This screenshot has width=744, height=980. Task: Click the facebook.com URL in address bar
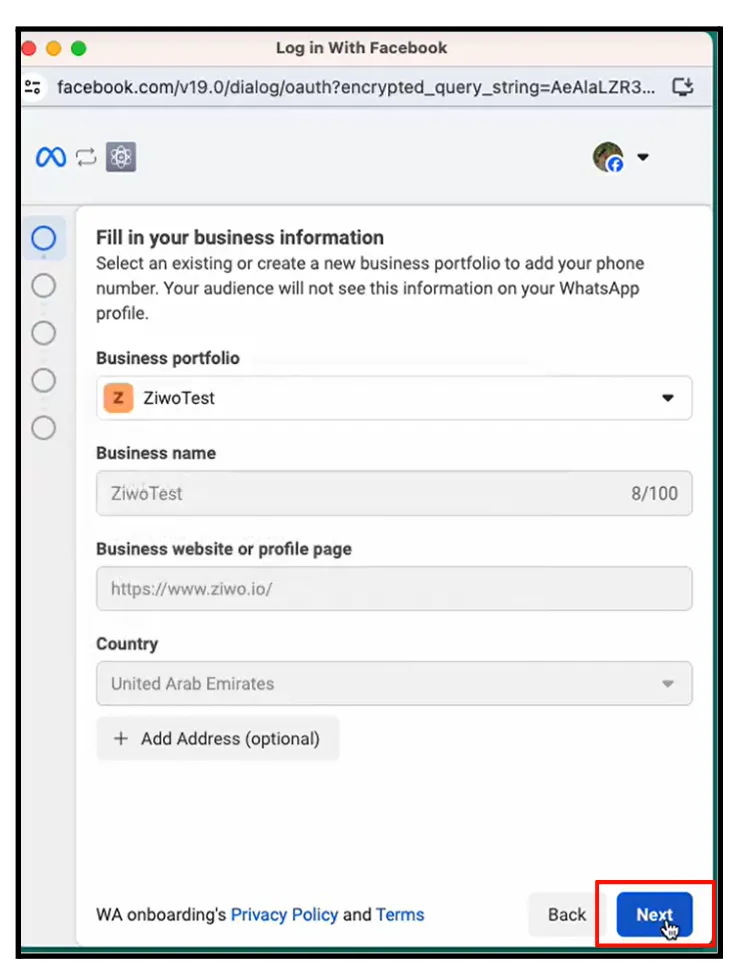click(356, 87)
